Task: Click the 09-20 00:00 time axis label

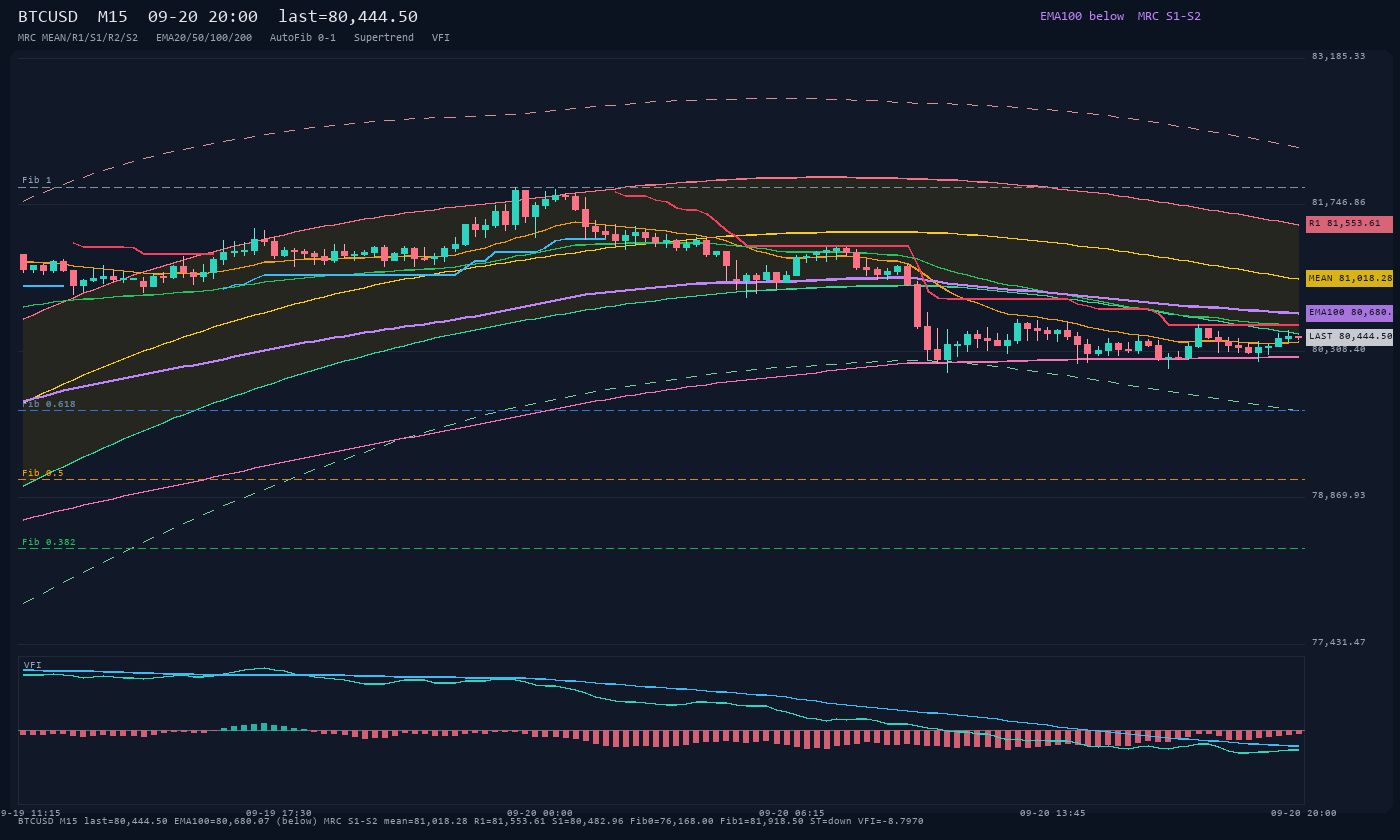Action: [540, 813]
